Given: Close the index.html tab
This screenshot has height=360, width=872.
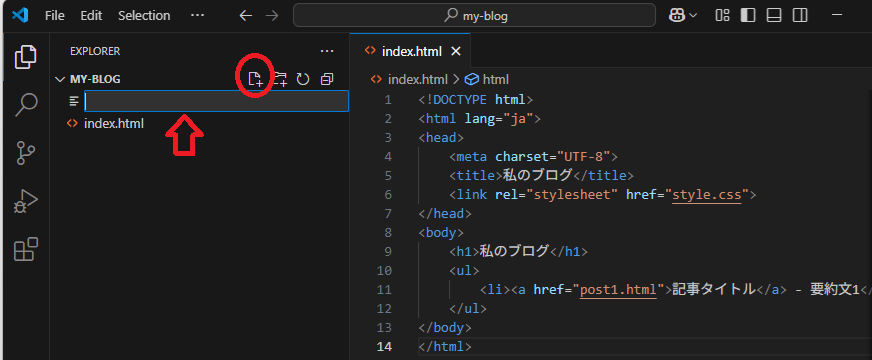Looking at the screenshot, I should pos(455,52).
